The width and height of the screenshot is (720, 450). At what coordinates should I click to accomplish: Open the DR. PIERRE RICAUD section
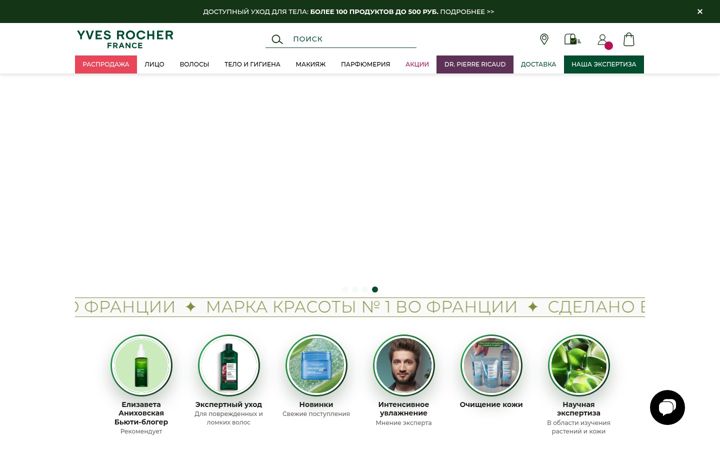coord(475,64)
